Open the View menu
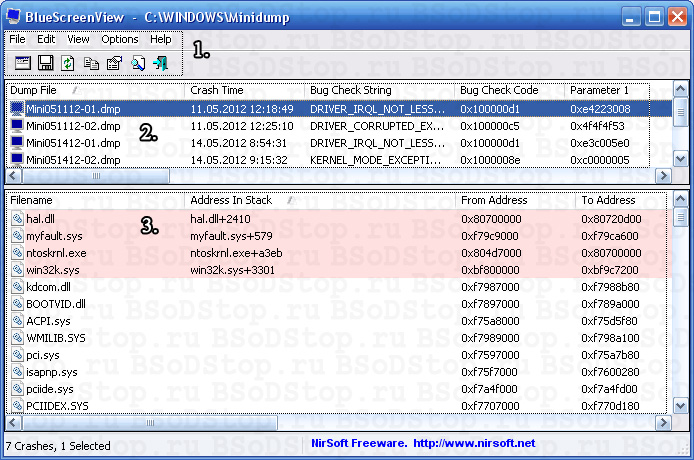 (78, 39)
